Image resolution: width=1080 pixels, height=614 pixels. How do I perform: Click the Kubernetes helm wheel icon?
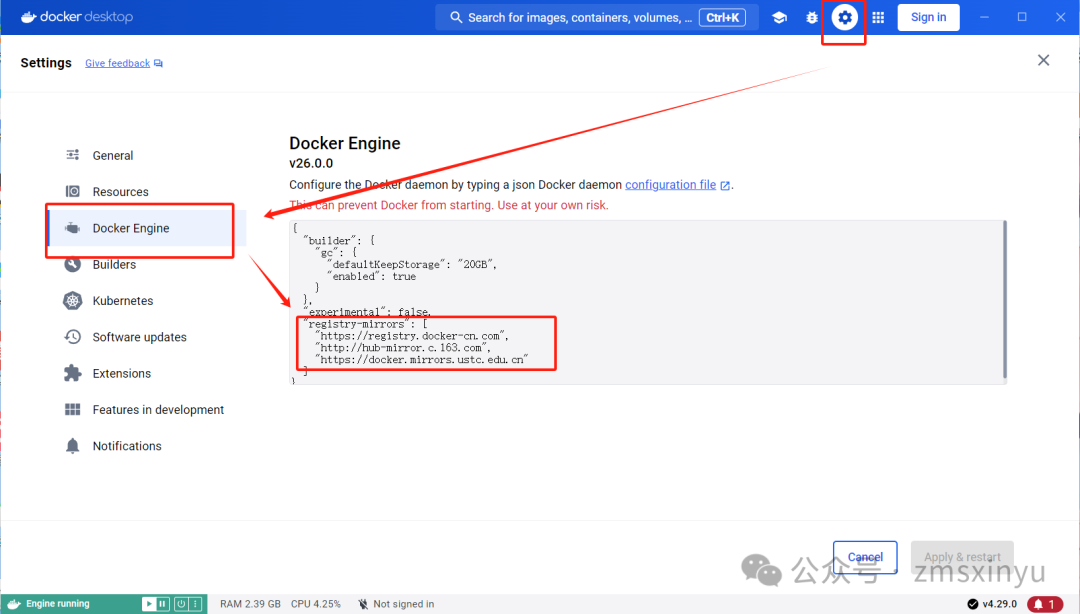pos(72,300)
